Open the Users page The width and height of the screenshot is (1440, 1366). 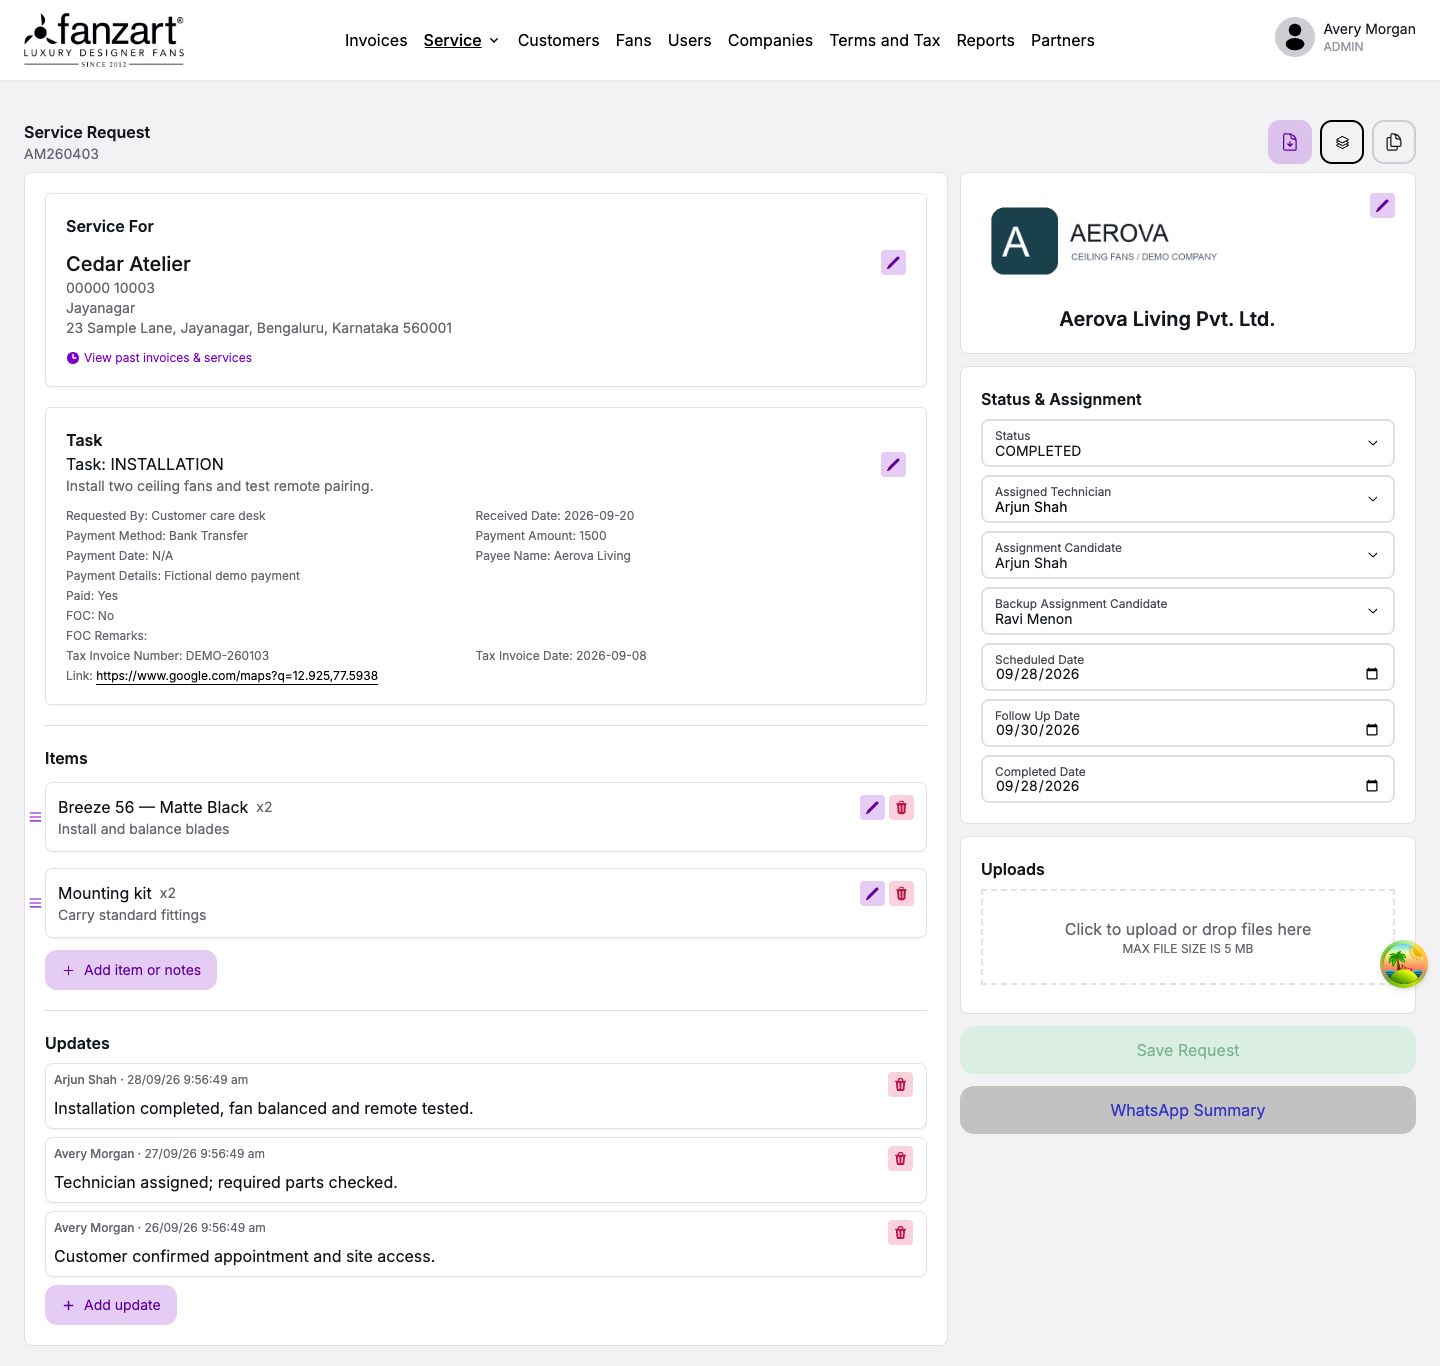click(689, 40)
